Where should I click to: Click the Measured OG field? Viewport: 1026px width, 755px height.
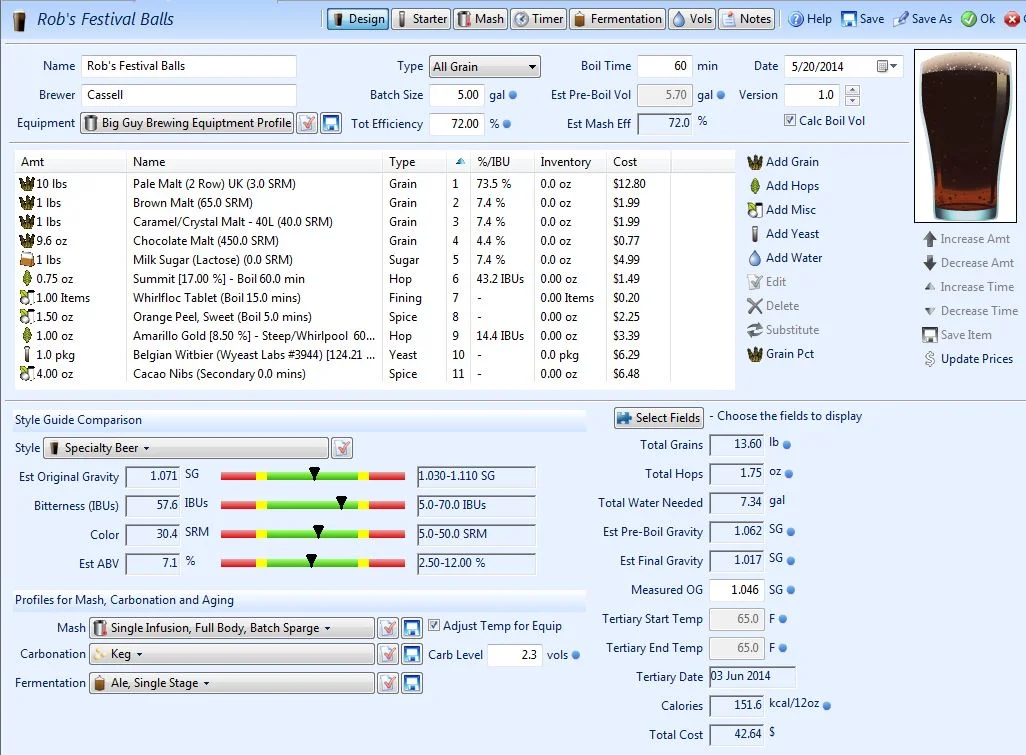[737, 590]
